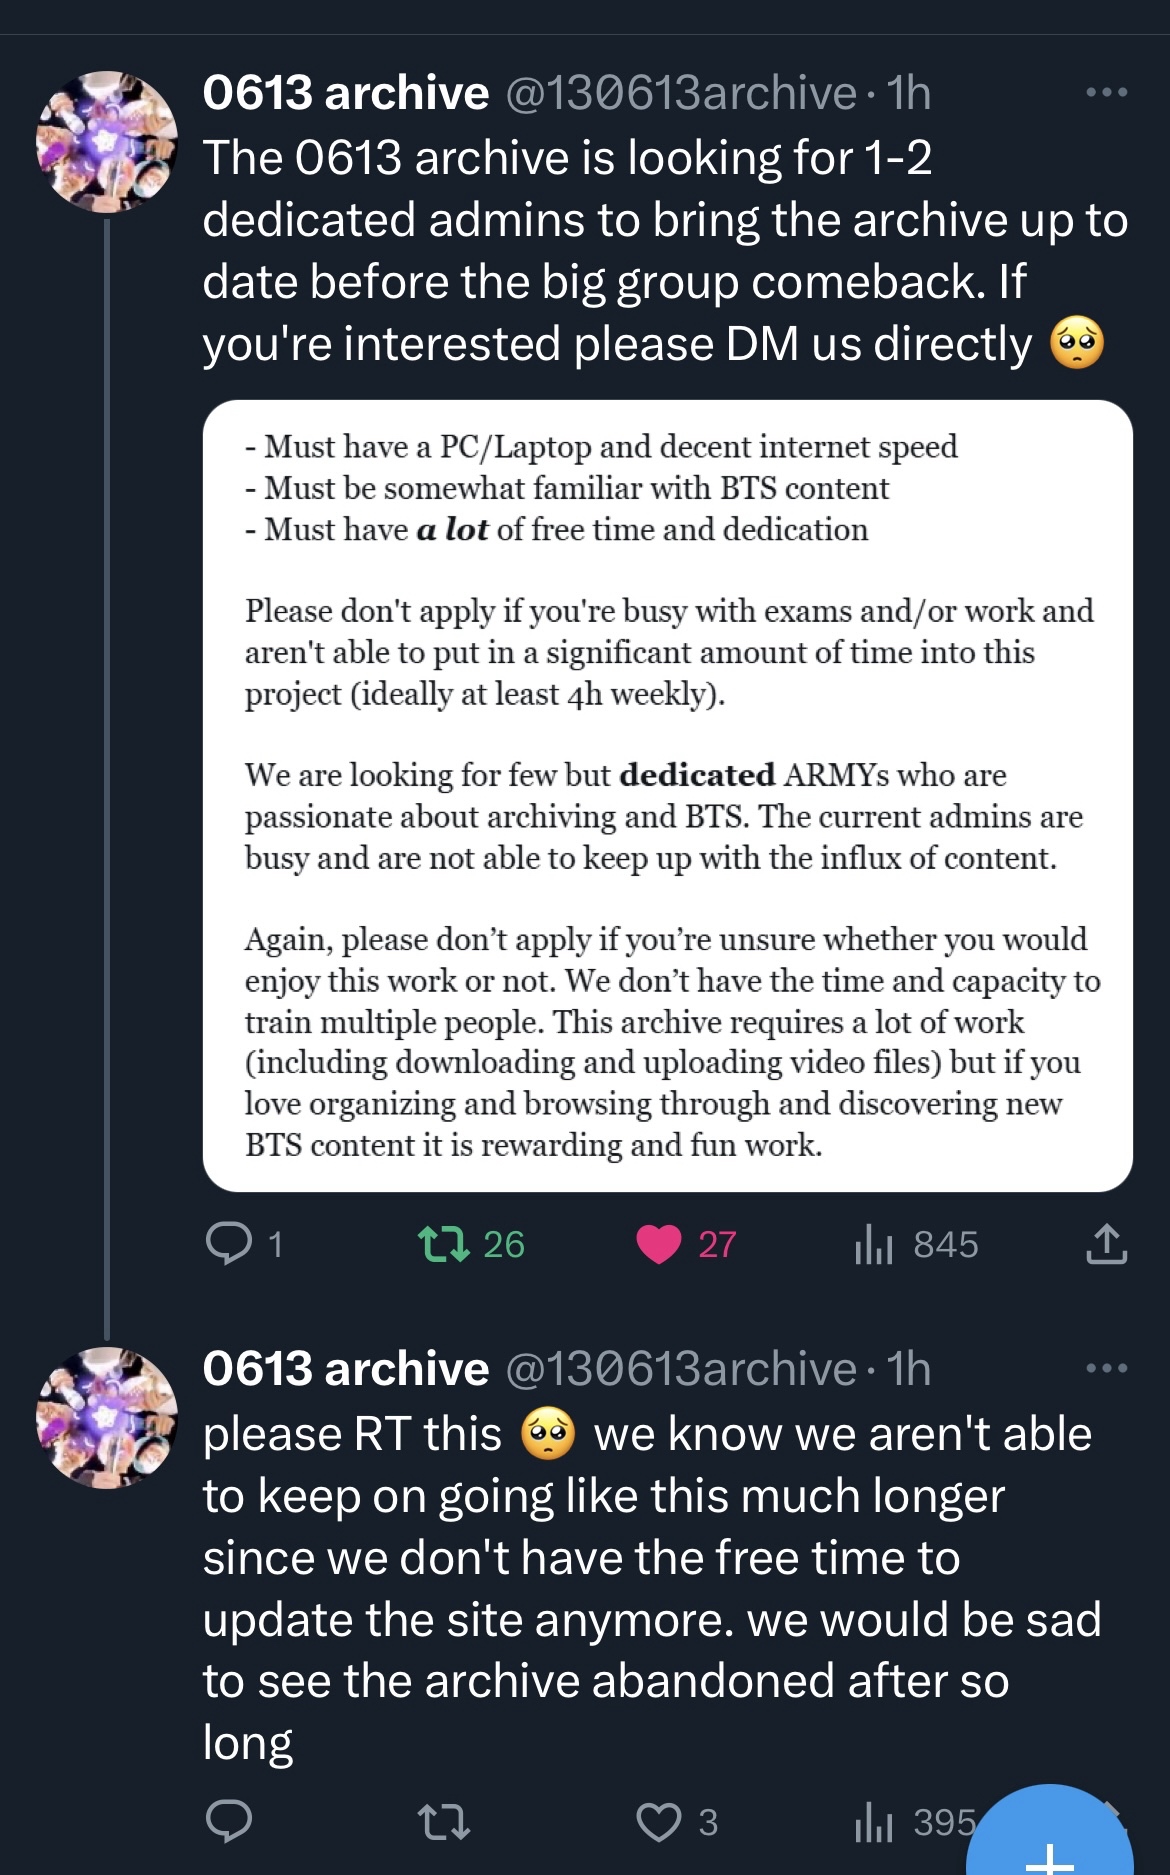
Task: Expand the attached requirements image
Action: tap(667, 795)
